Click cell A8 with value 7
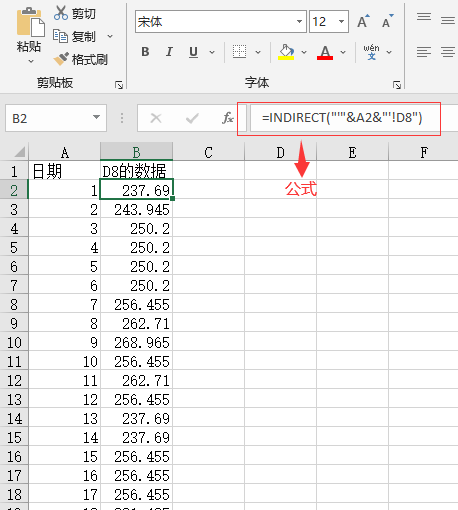The height and width of the screenshot is (510, 458). (x=65, y=304)
